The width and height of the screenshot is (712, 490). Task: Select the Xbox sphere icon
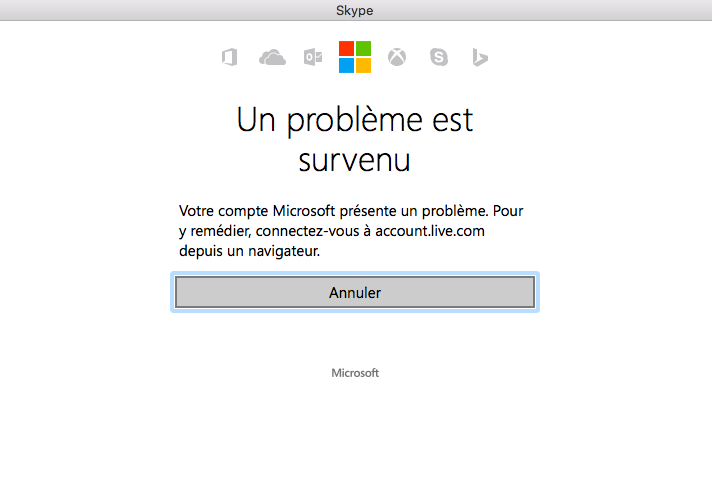tap(397, 57)
